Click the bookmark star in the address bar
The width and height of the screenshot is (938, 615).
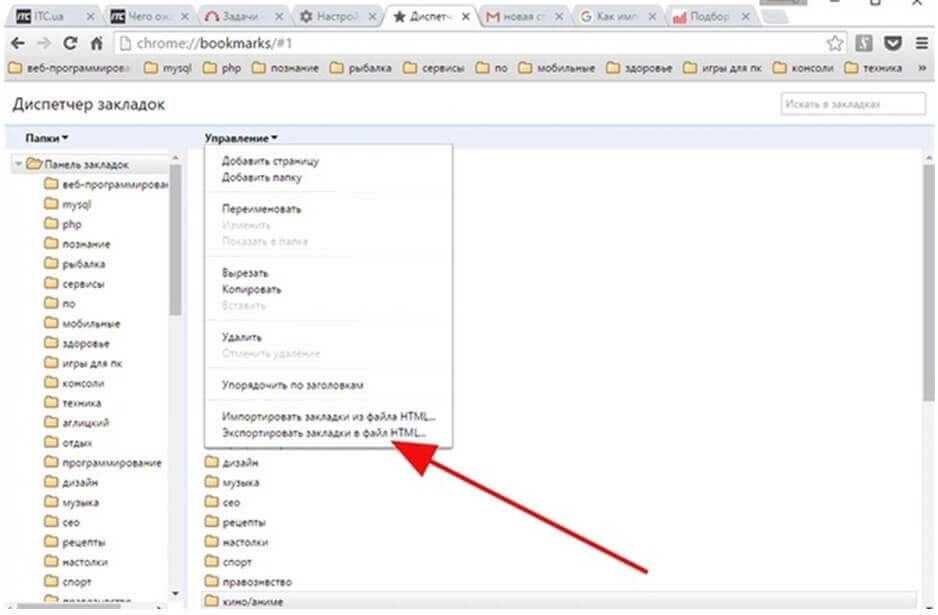[x=835, y=43]
